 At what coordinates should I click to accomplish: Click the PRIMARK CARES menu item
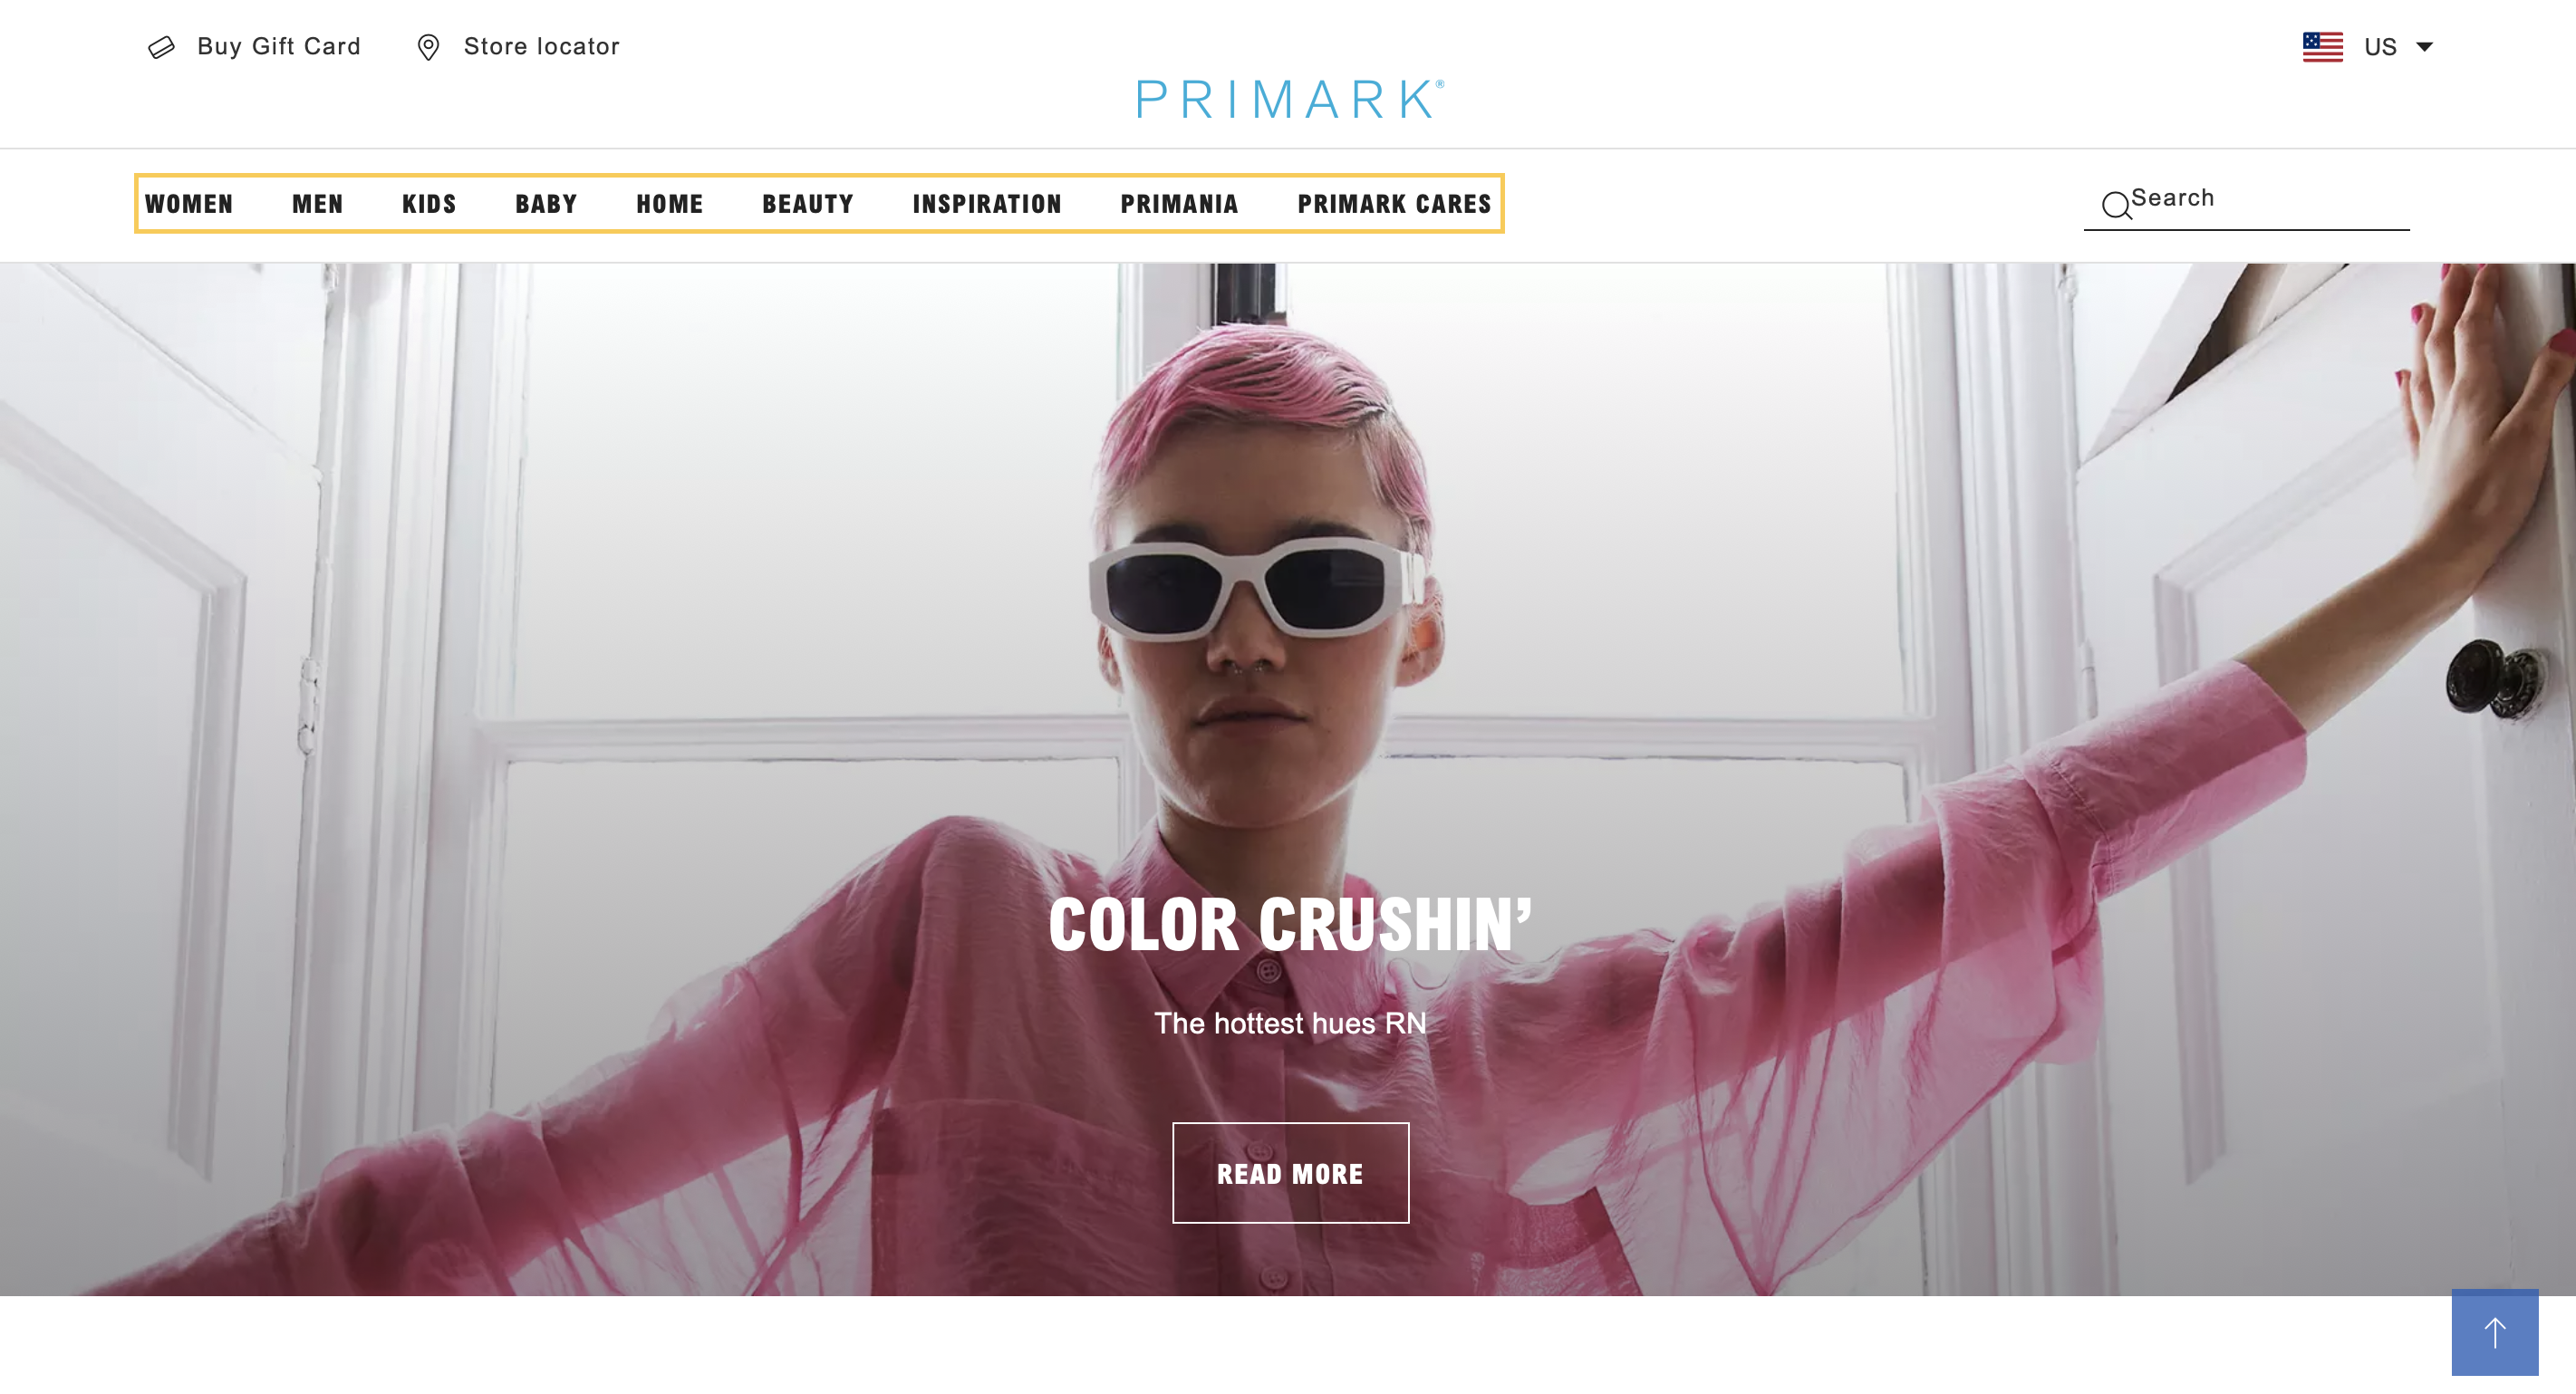tap(1393, 205)
